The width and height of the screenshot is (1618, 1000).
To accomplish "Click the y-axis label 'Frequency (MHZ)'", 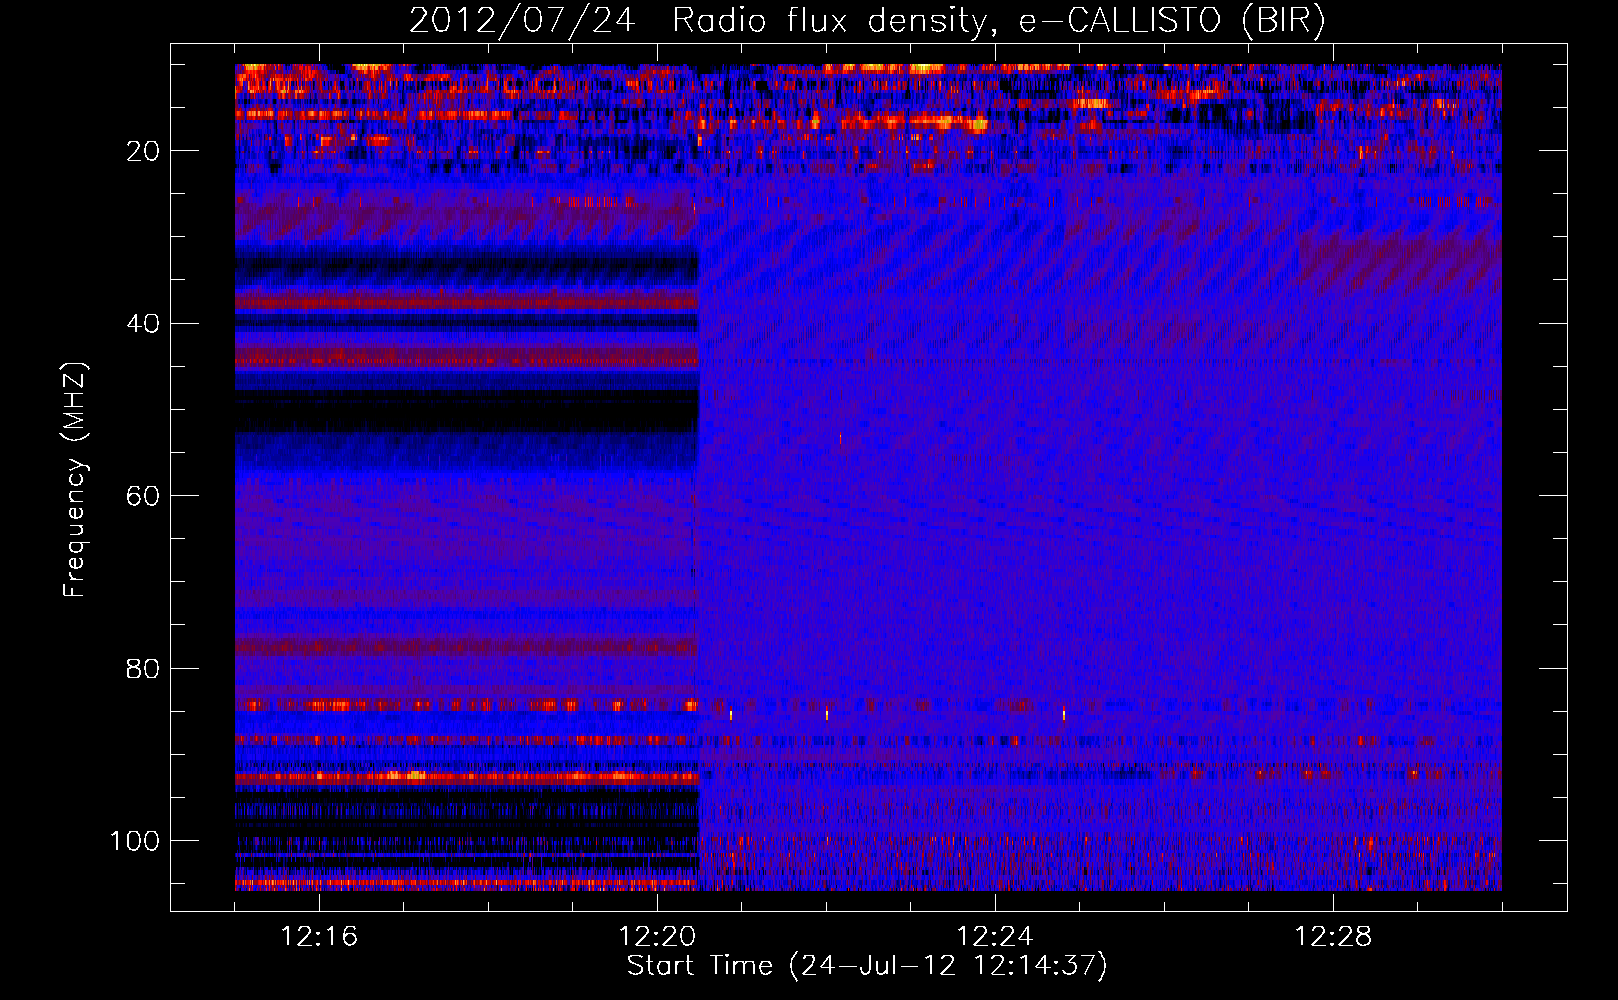I will click(75, 480).
